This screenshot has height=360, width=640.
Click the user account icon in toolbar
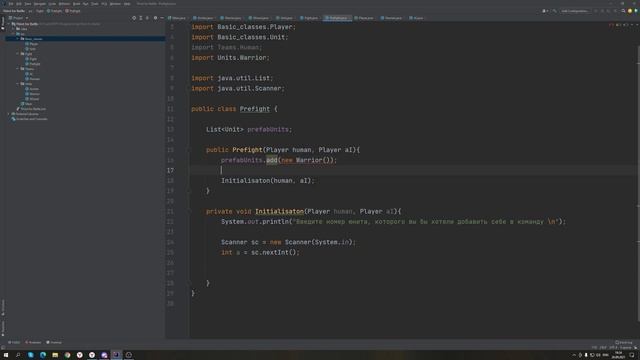tap(545, 11)
